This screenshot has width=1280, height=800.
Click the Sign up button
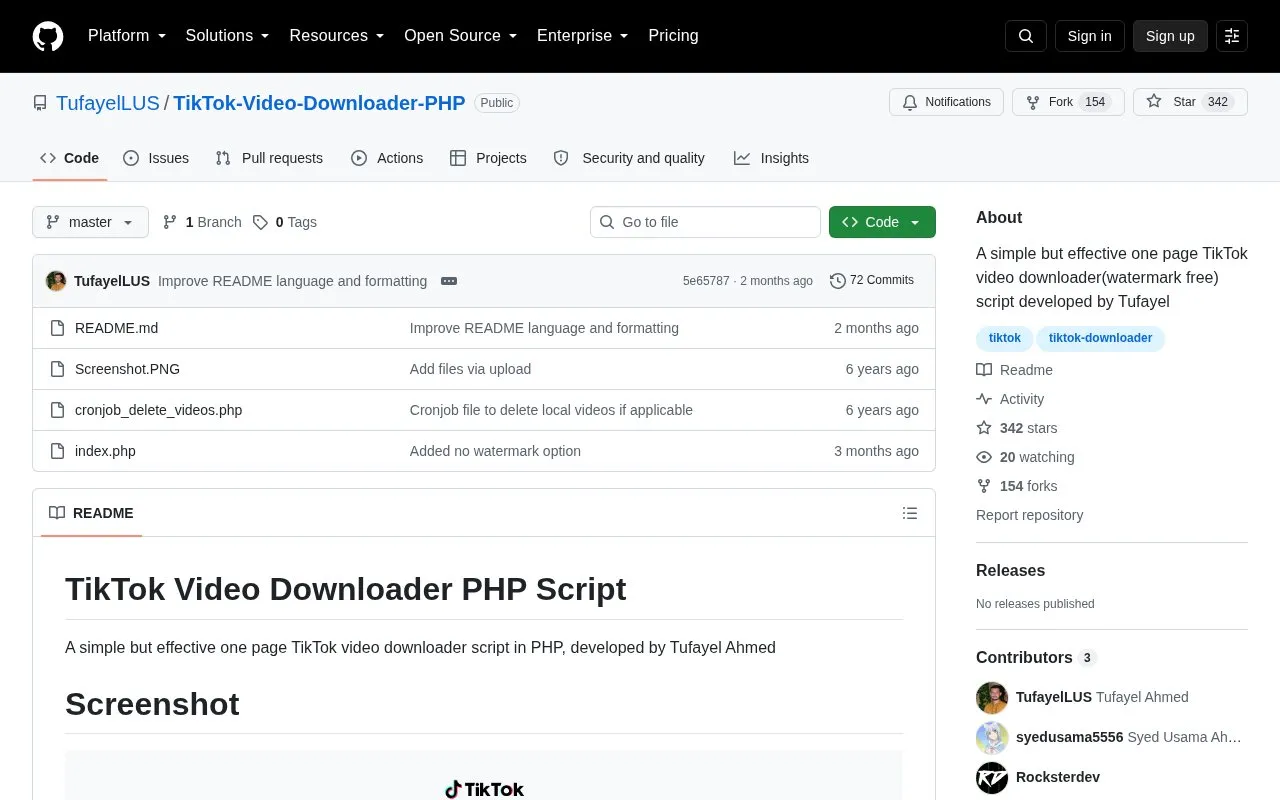tap(1170, 36)
